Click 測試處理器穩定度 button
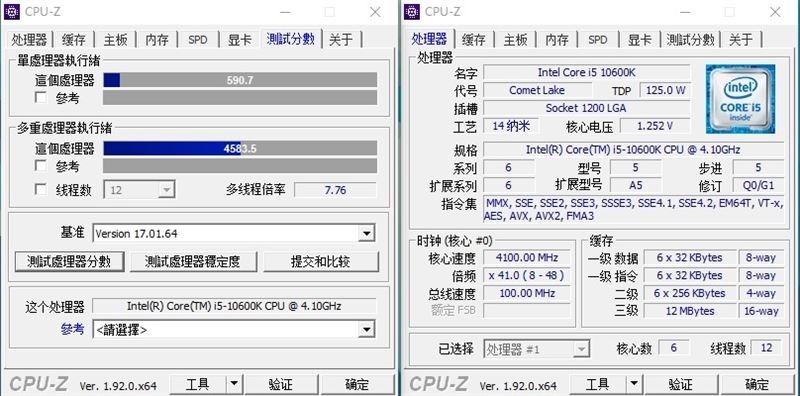The height and width of the screenshot is (396, 800). pos(192,262)
